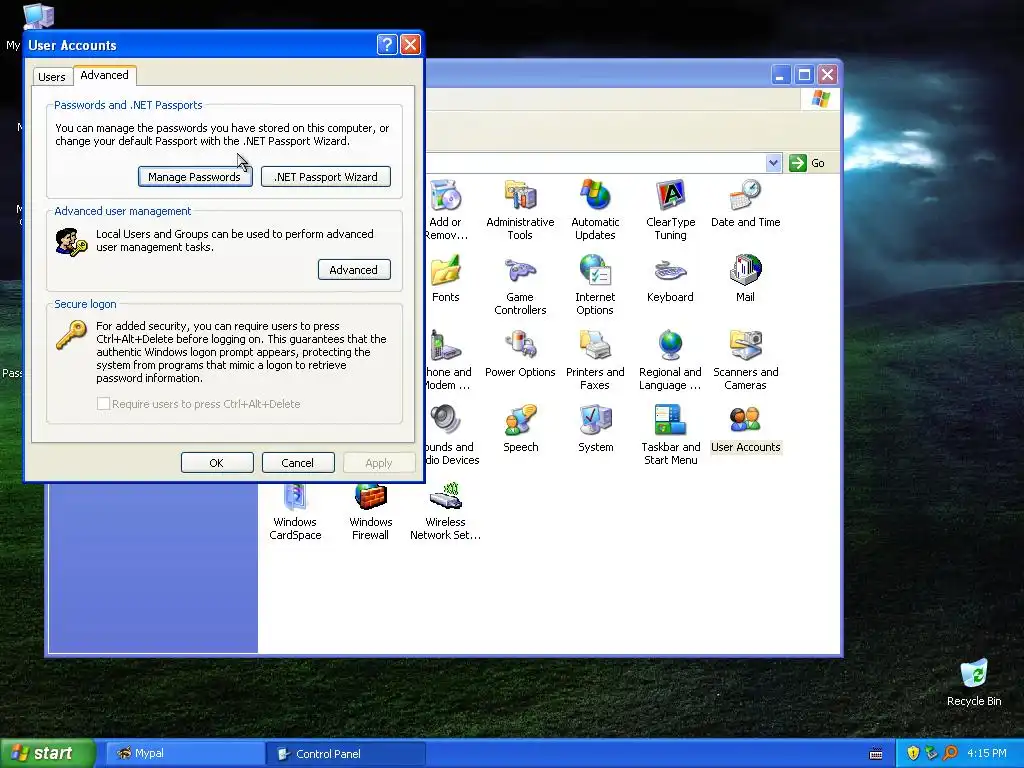Open Wireless Network Setup icon
The width and height of the screenshot is (1024, 768).
[x=445, y=512]
